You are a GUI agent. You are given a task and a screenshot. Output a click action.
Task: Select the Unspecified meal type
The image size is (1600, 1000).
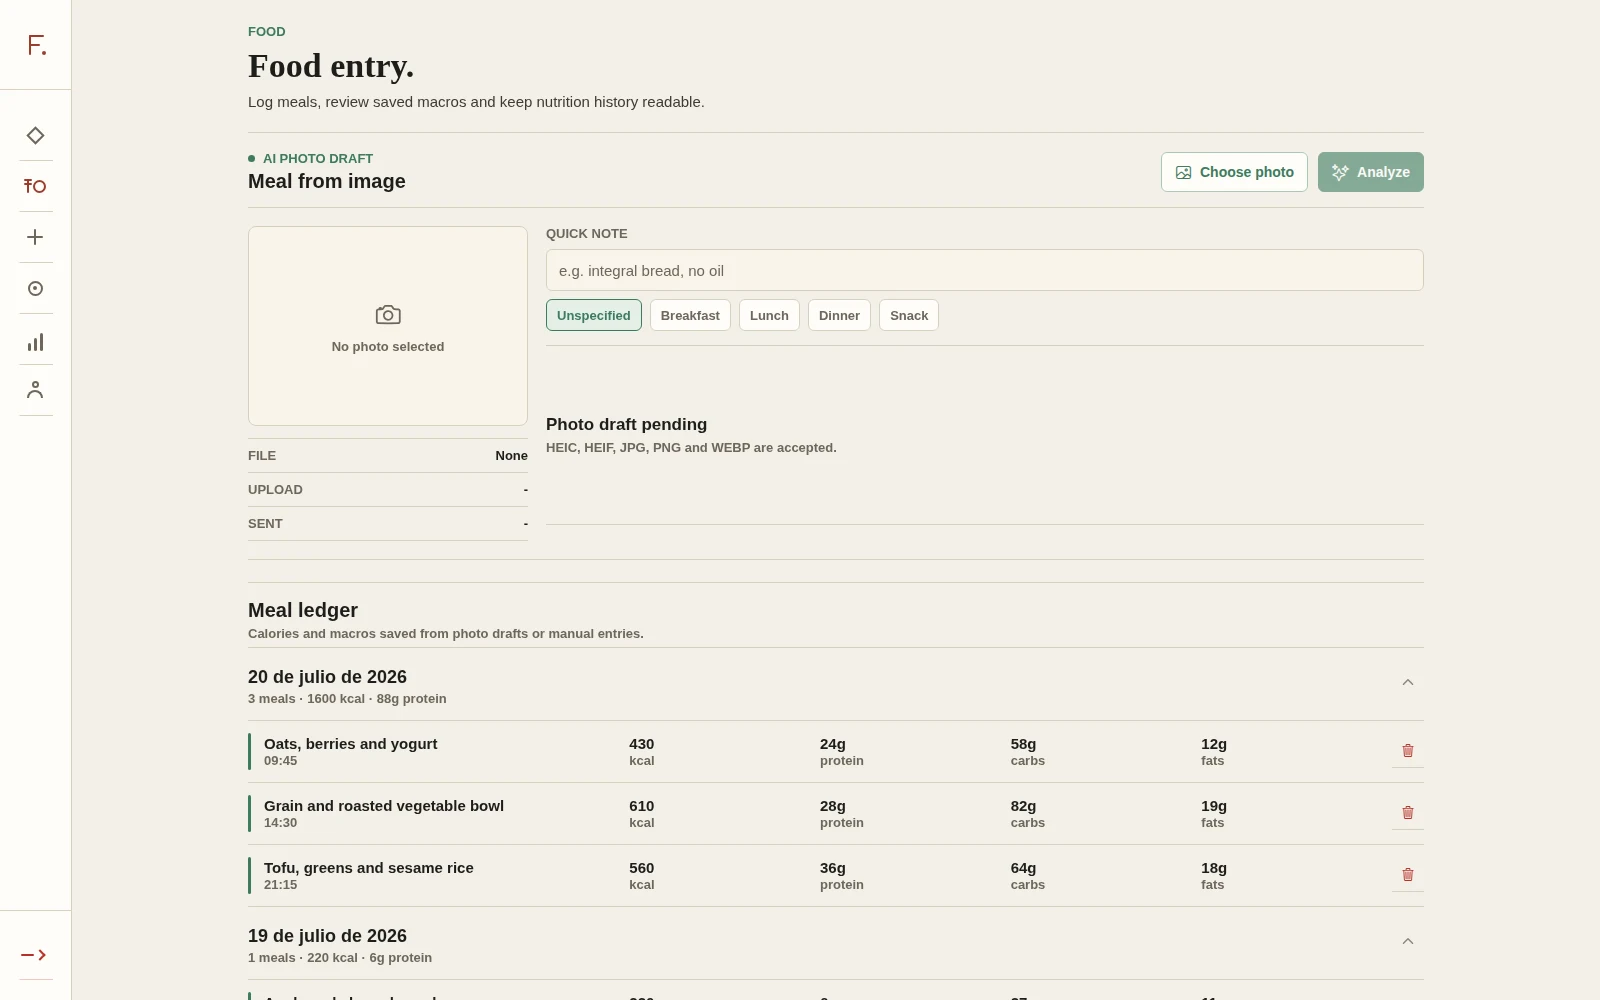pos(594,315)
